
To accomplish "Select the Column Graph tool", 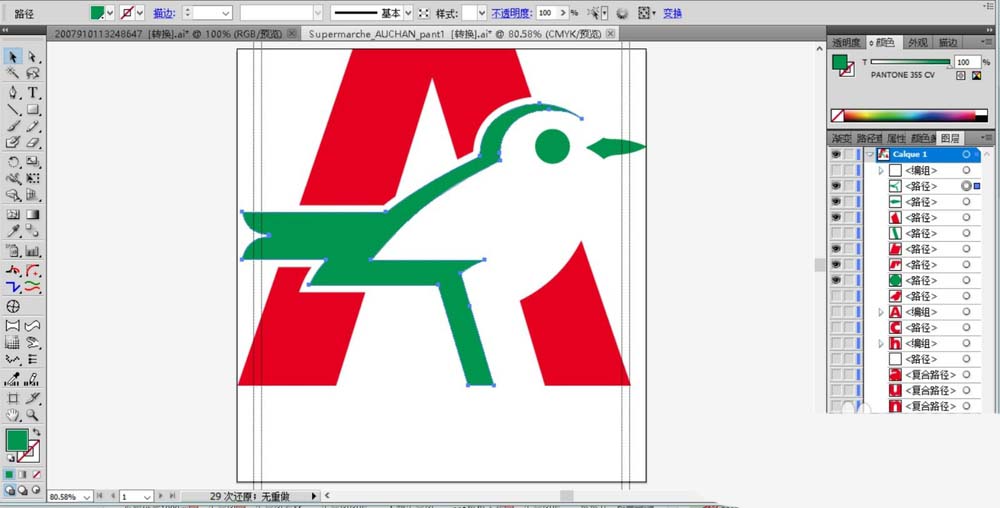I will coord(33,250).
